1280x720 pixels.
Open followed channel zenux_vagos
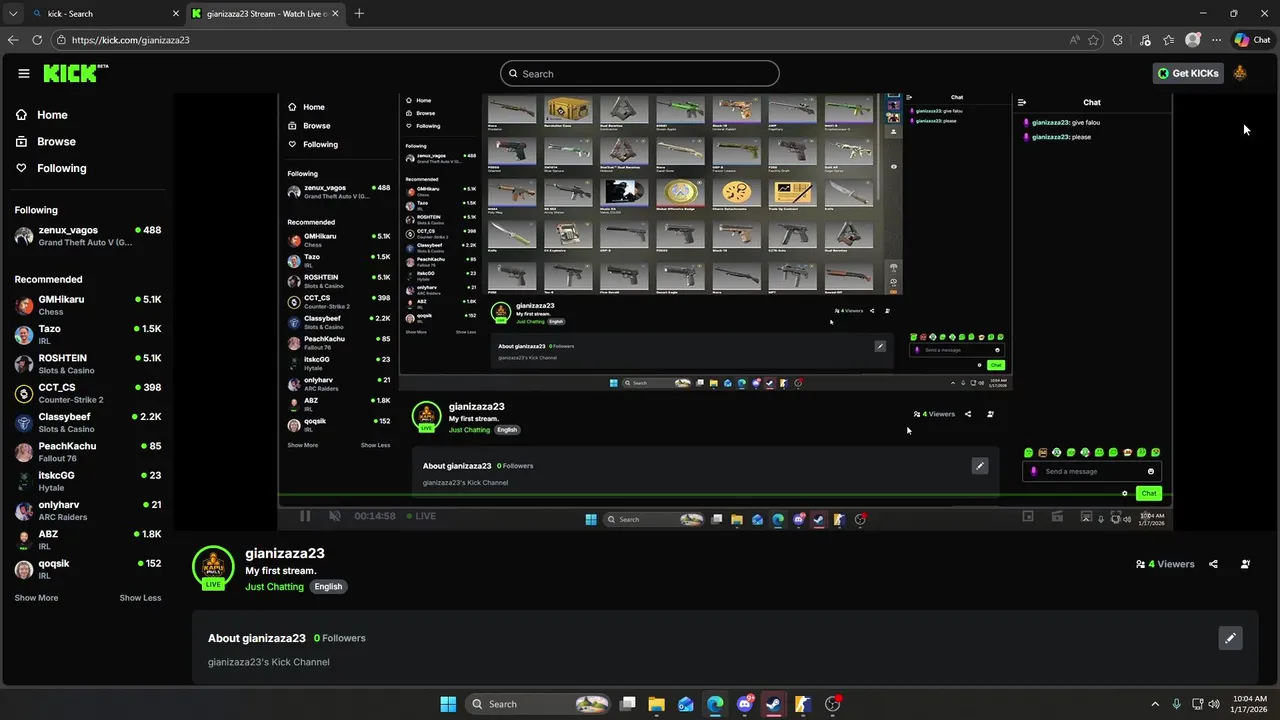[88, 236]
